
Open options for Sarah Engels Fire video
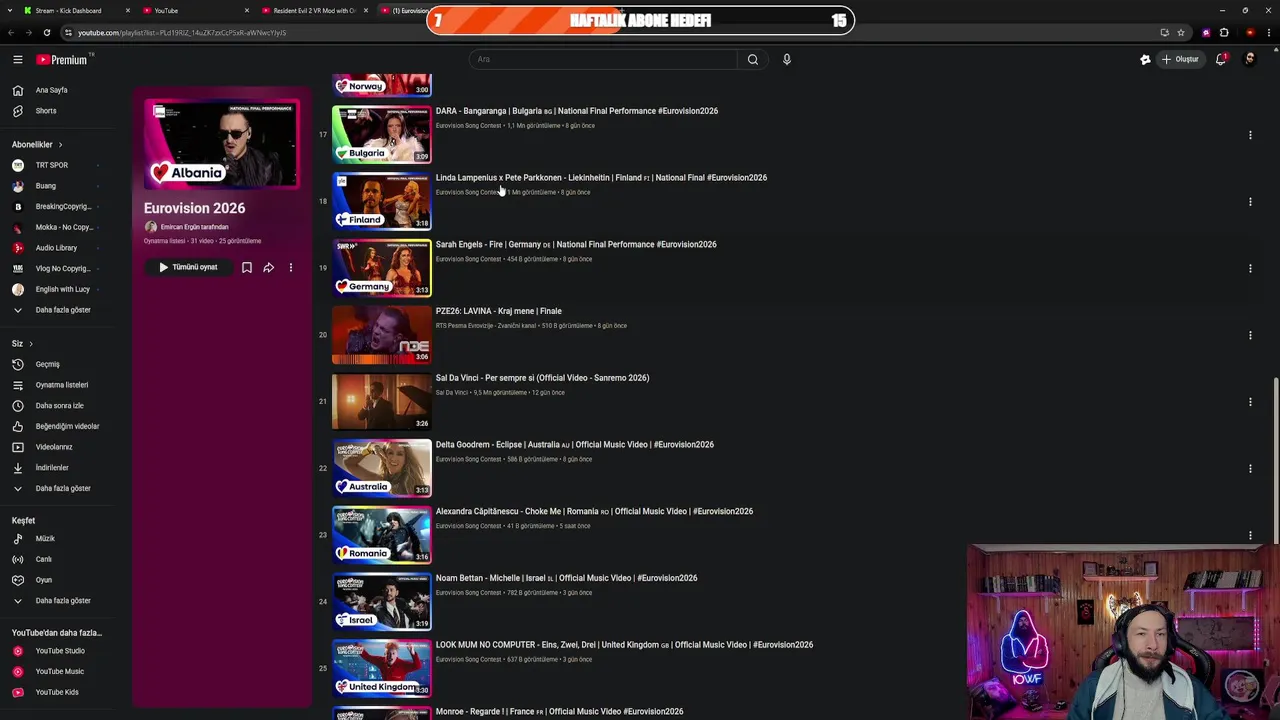[1250, 268]
